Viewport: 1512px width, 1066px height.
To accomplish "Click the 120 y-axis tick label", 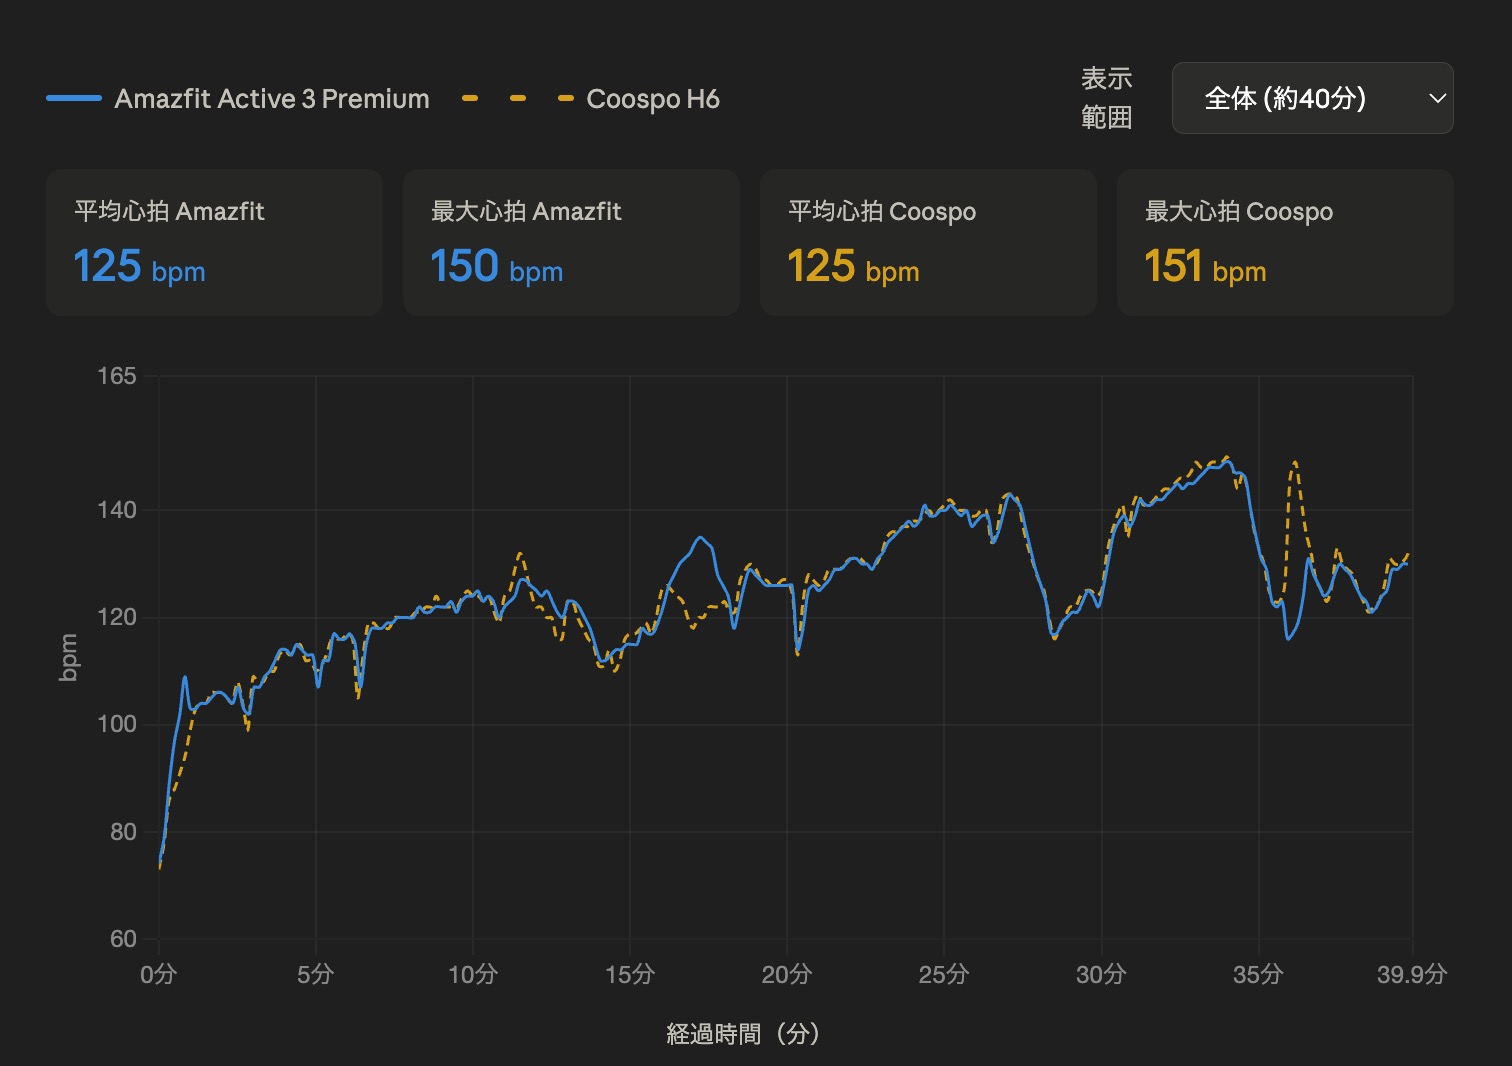I will [117, 617].
